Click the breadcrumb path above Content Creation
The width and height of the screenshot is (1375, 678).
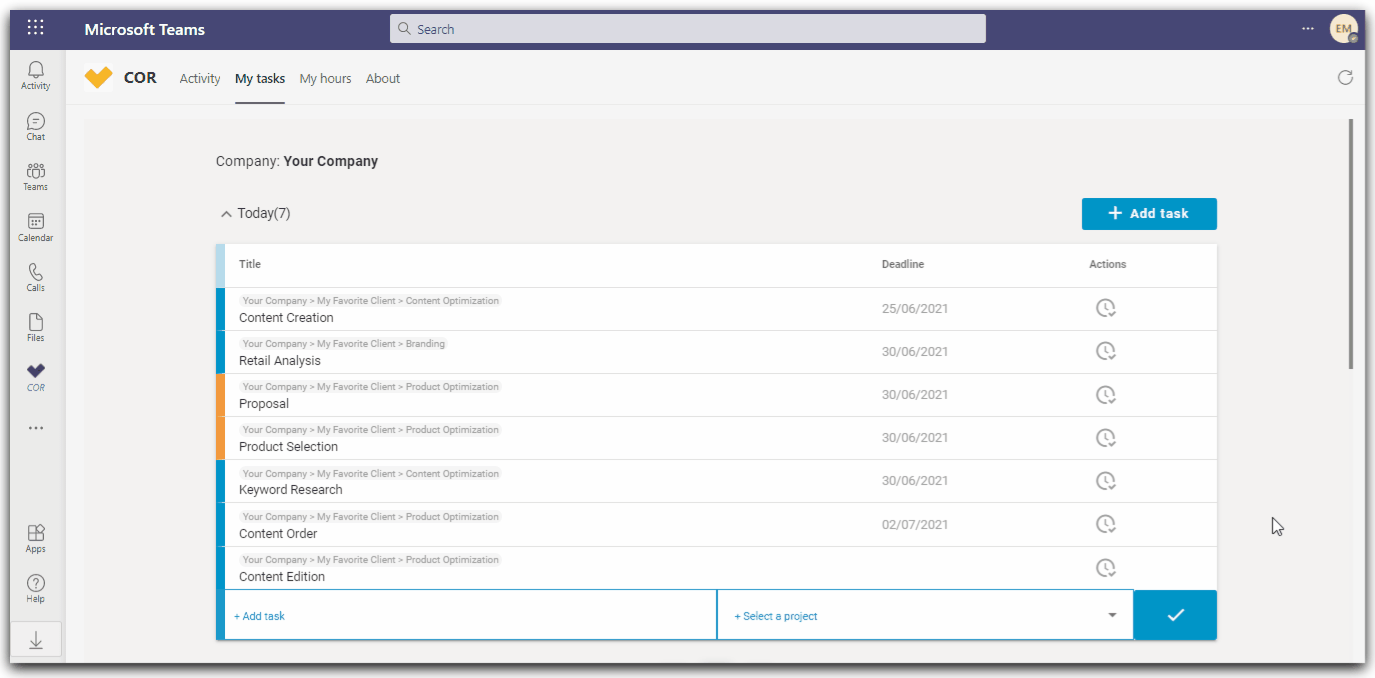coord(371,301)
